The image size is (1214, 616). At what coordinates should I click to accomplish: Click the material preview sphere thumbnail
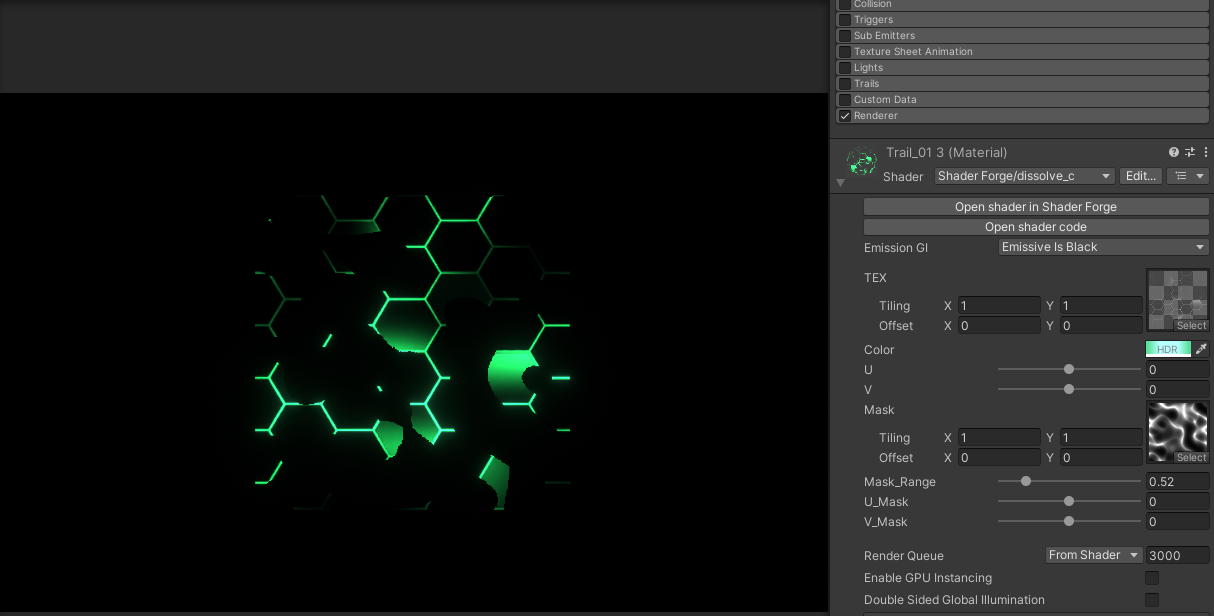(x=861, y=162)
